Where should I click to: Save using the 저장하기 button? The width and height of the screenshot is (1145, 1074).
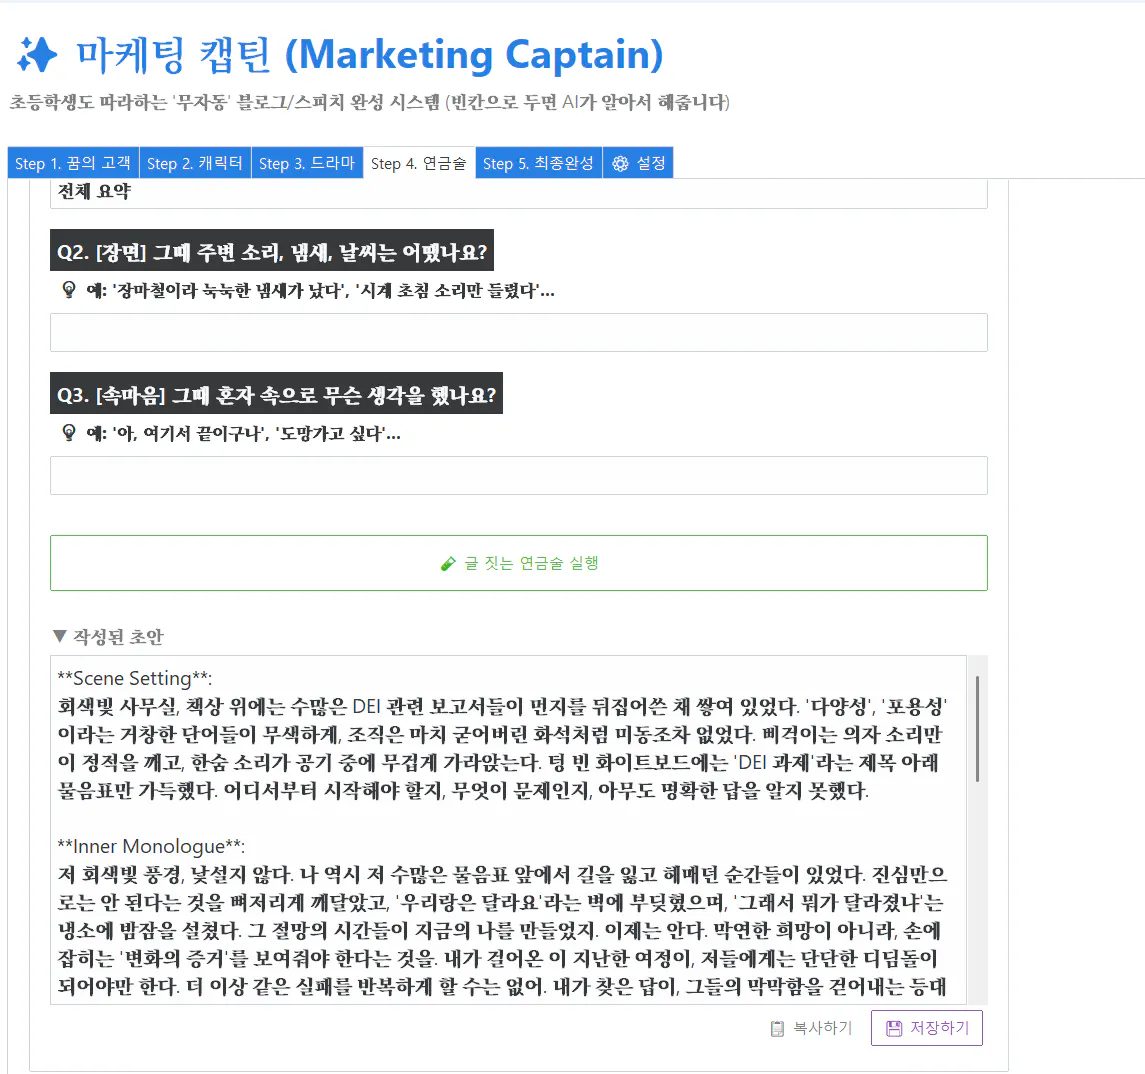pos(926,1027)
